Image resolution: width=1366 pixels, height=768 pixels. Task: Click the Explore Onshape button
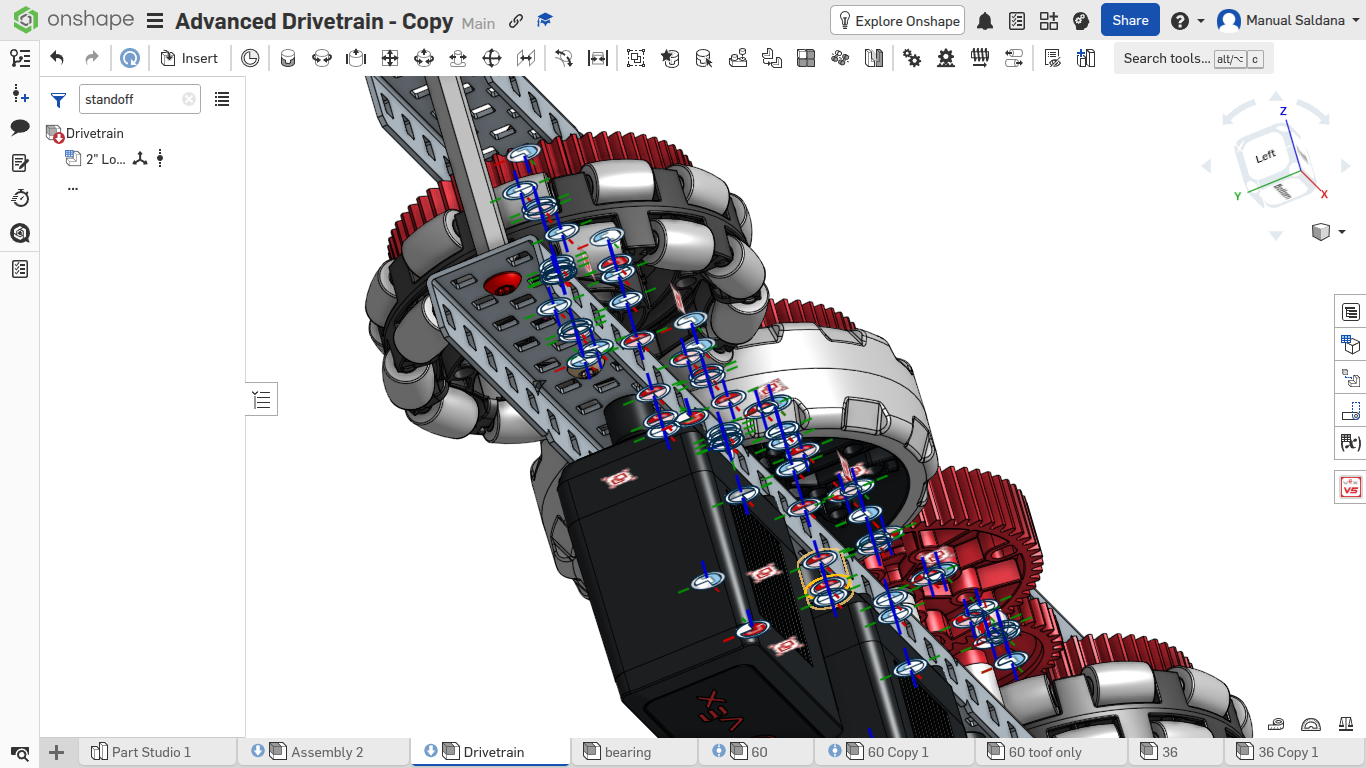(897, 20)
